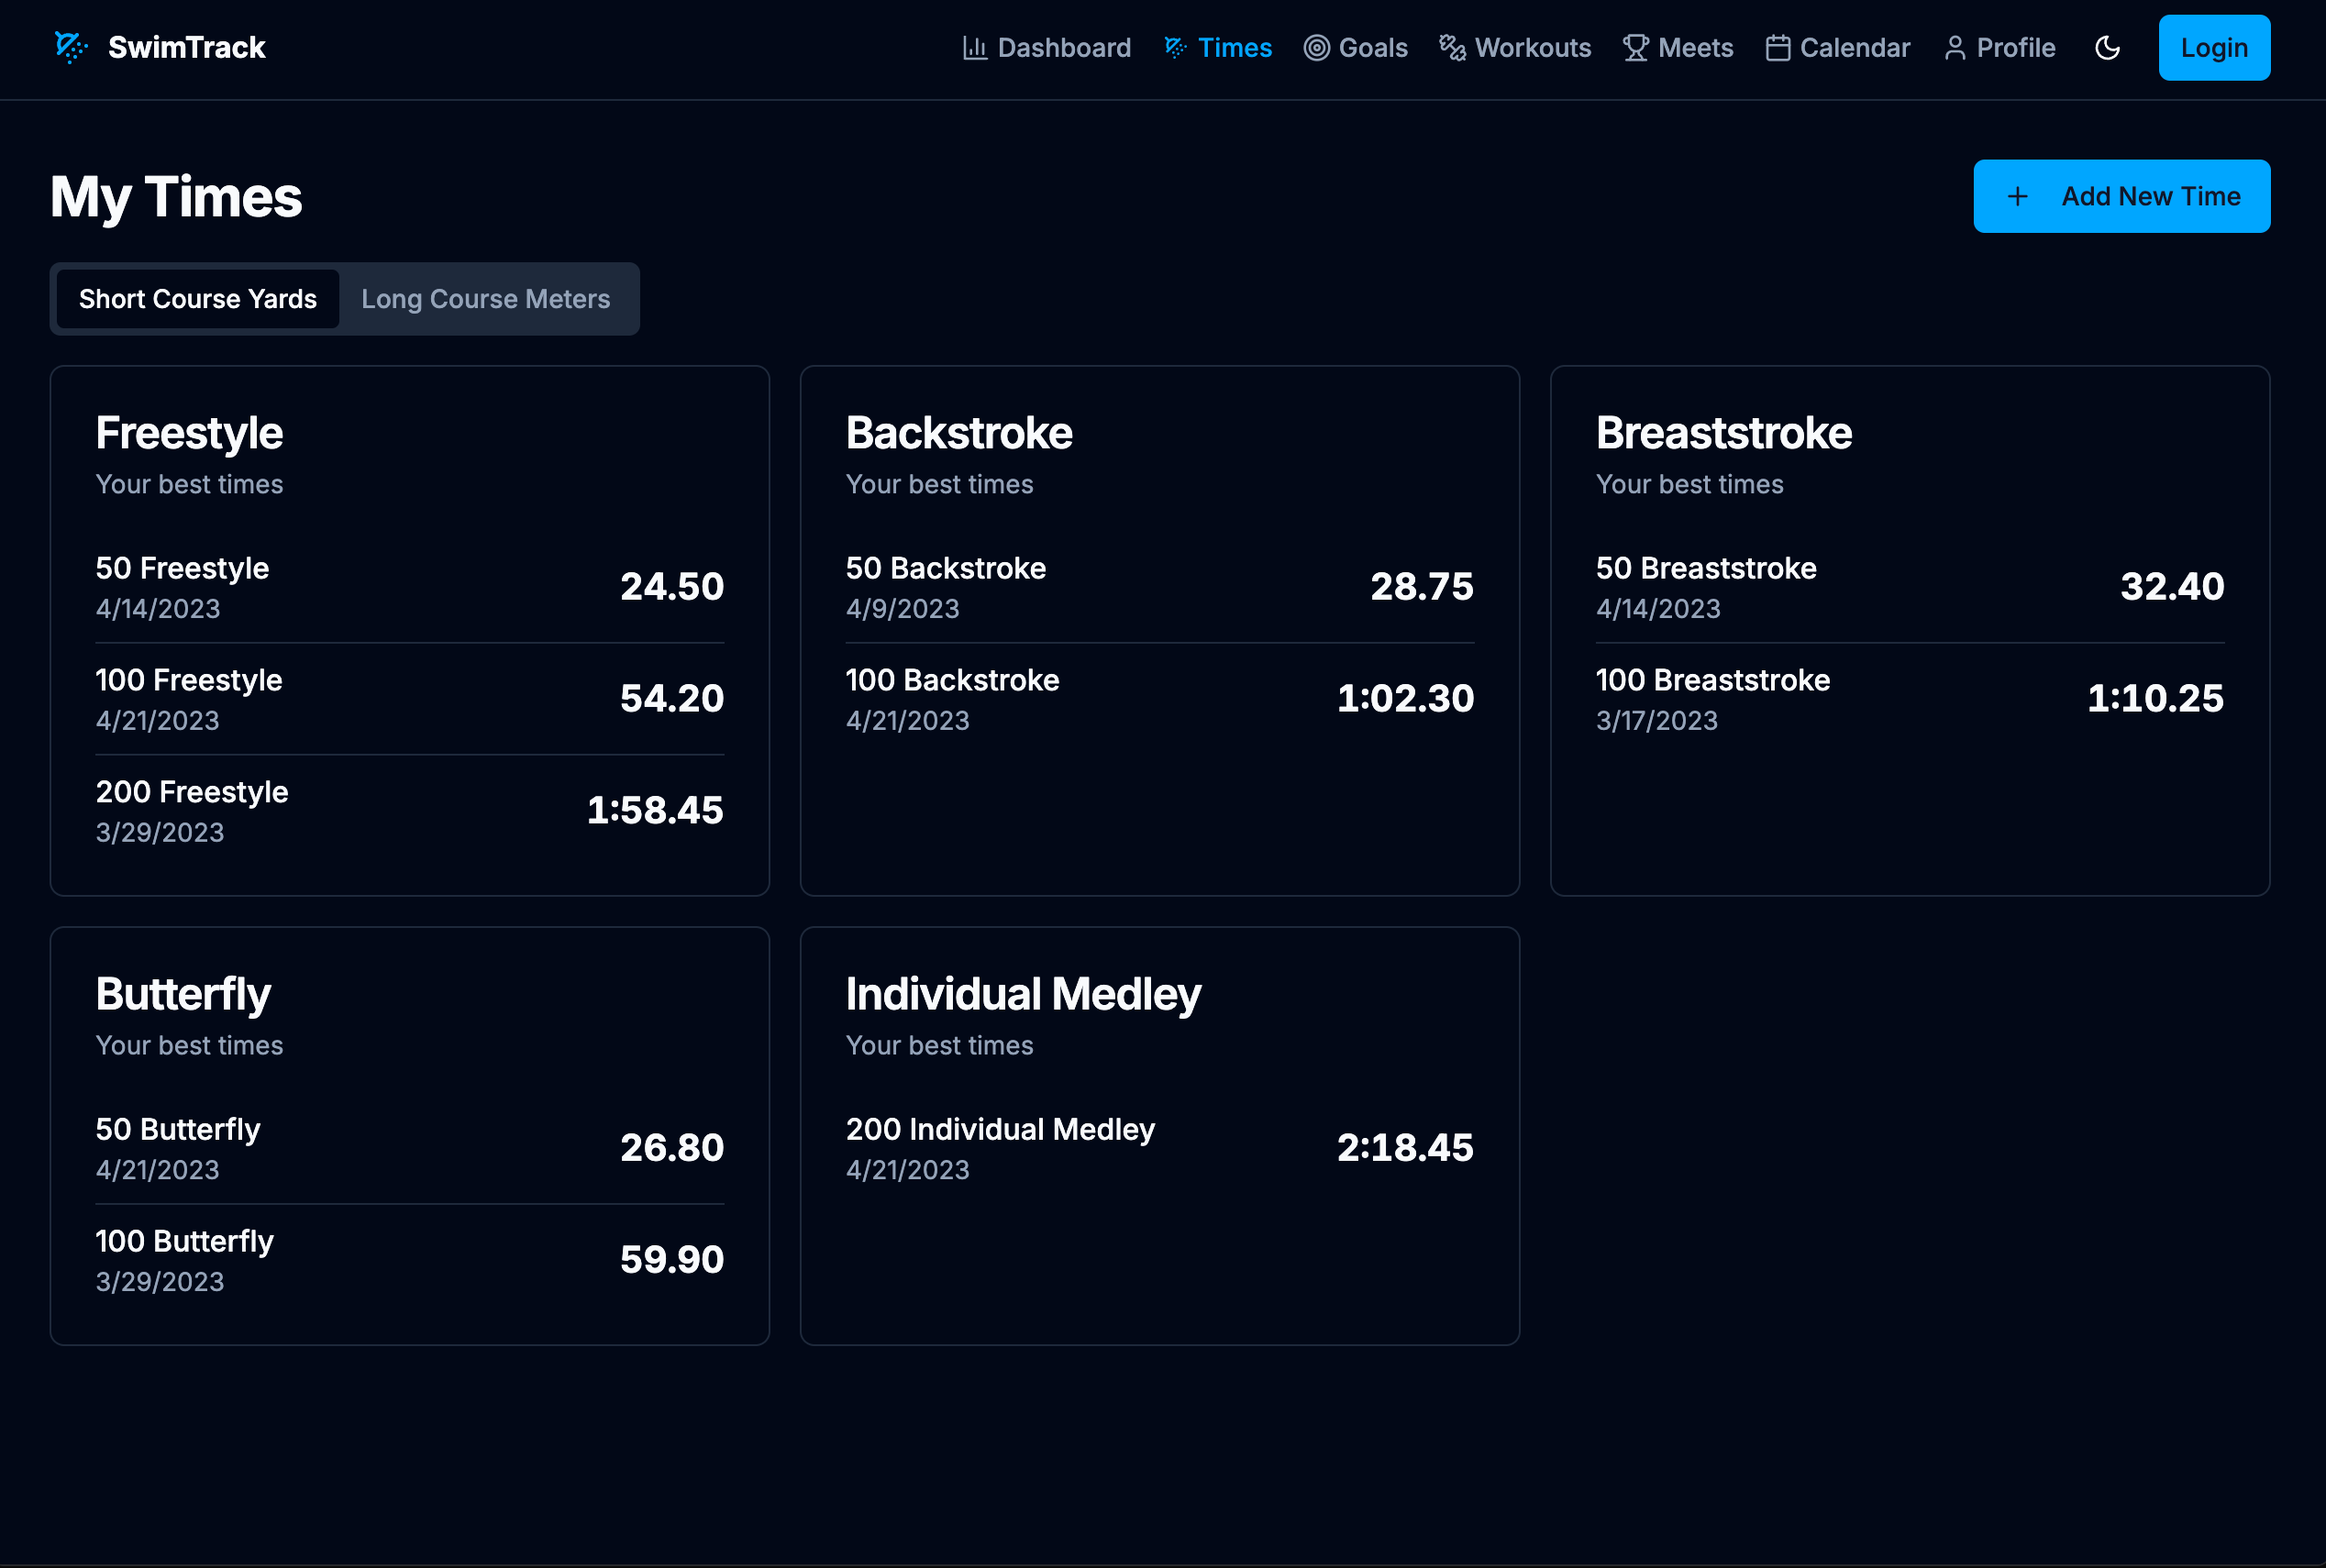The height and width of the screenshot is (1568, 2326).
Task: Select the 100 Freestyle entry
Action: (410, 699)
